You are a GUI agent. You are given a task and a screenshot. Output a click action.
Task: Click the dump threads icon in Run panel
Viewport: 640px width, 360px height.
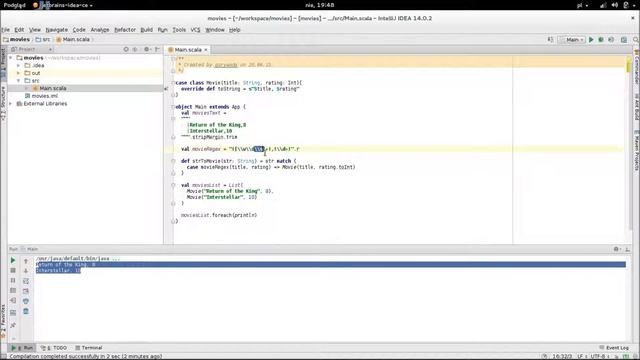click(13, 291)
